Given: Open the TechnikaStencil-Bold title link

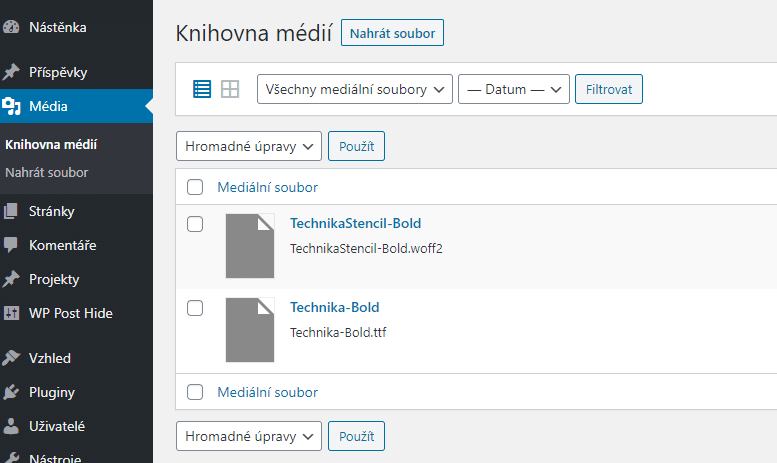Looking at the screenshot, I should [356, 223].
